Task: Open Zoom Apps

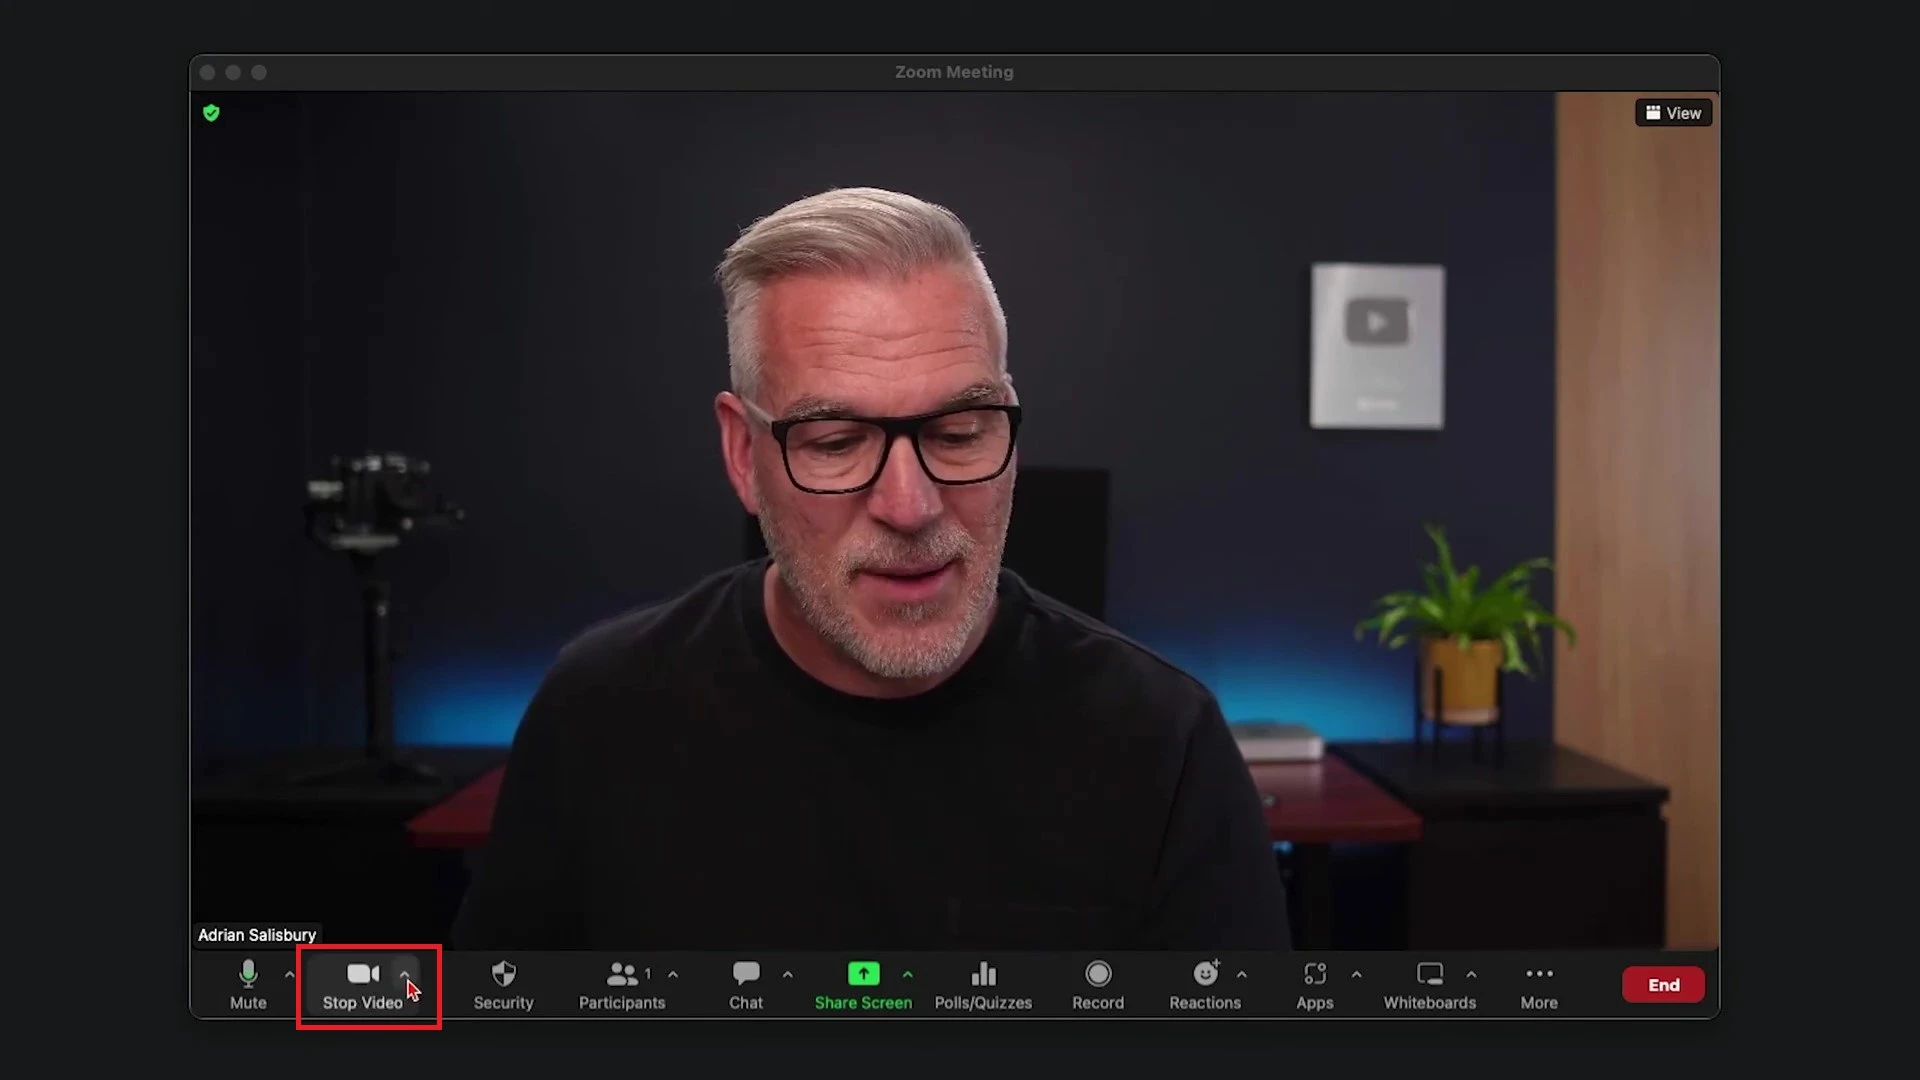Action: coord(1314,985)
